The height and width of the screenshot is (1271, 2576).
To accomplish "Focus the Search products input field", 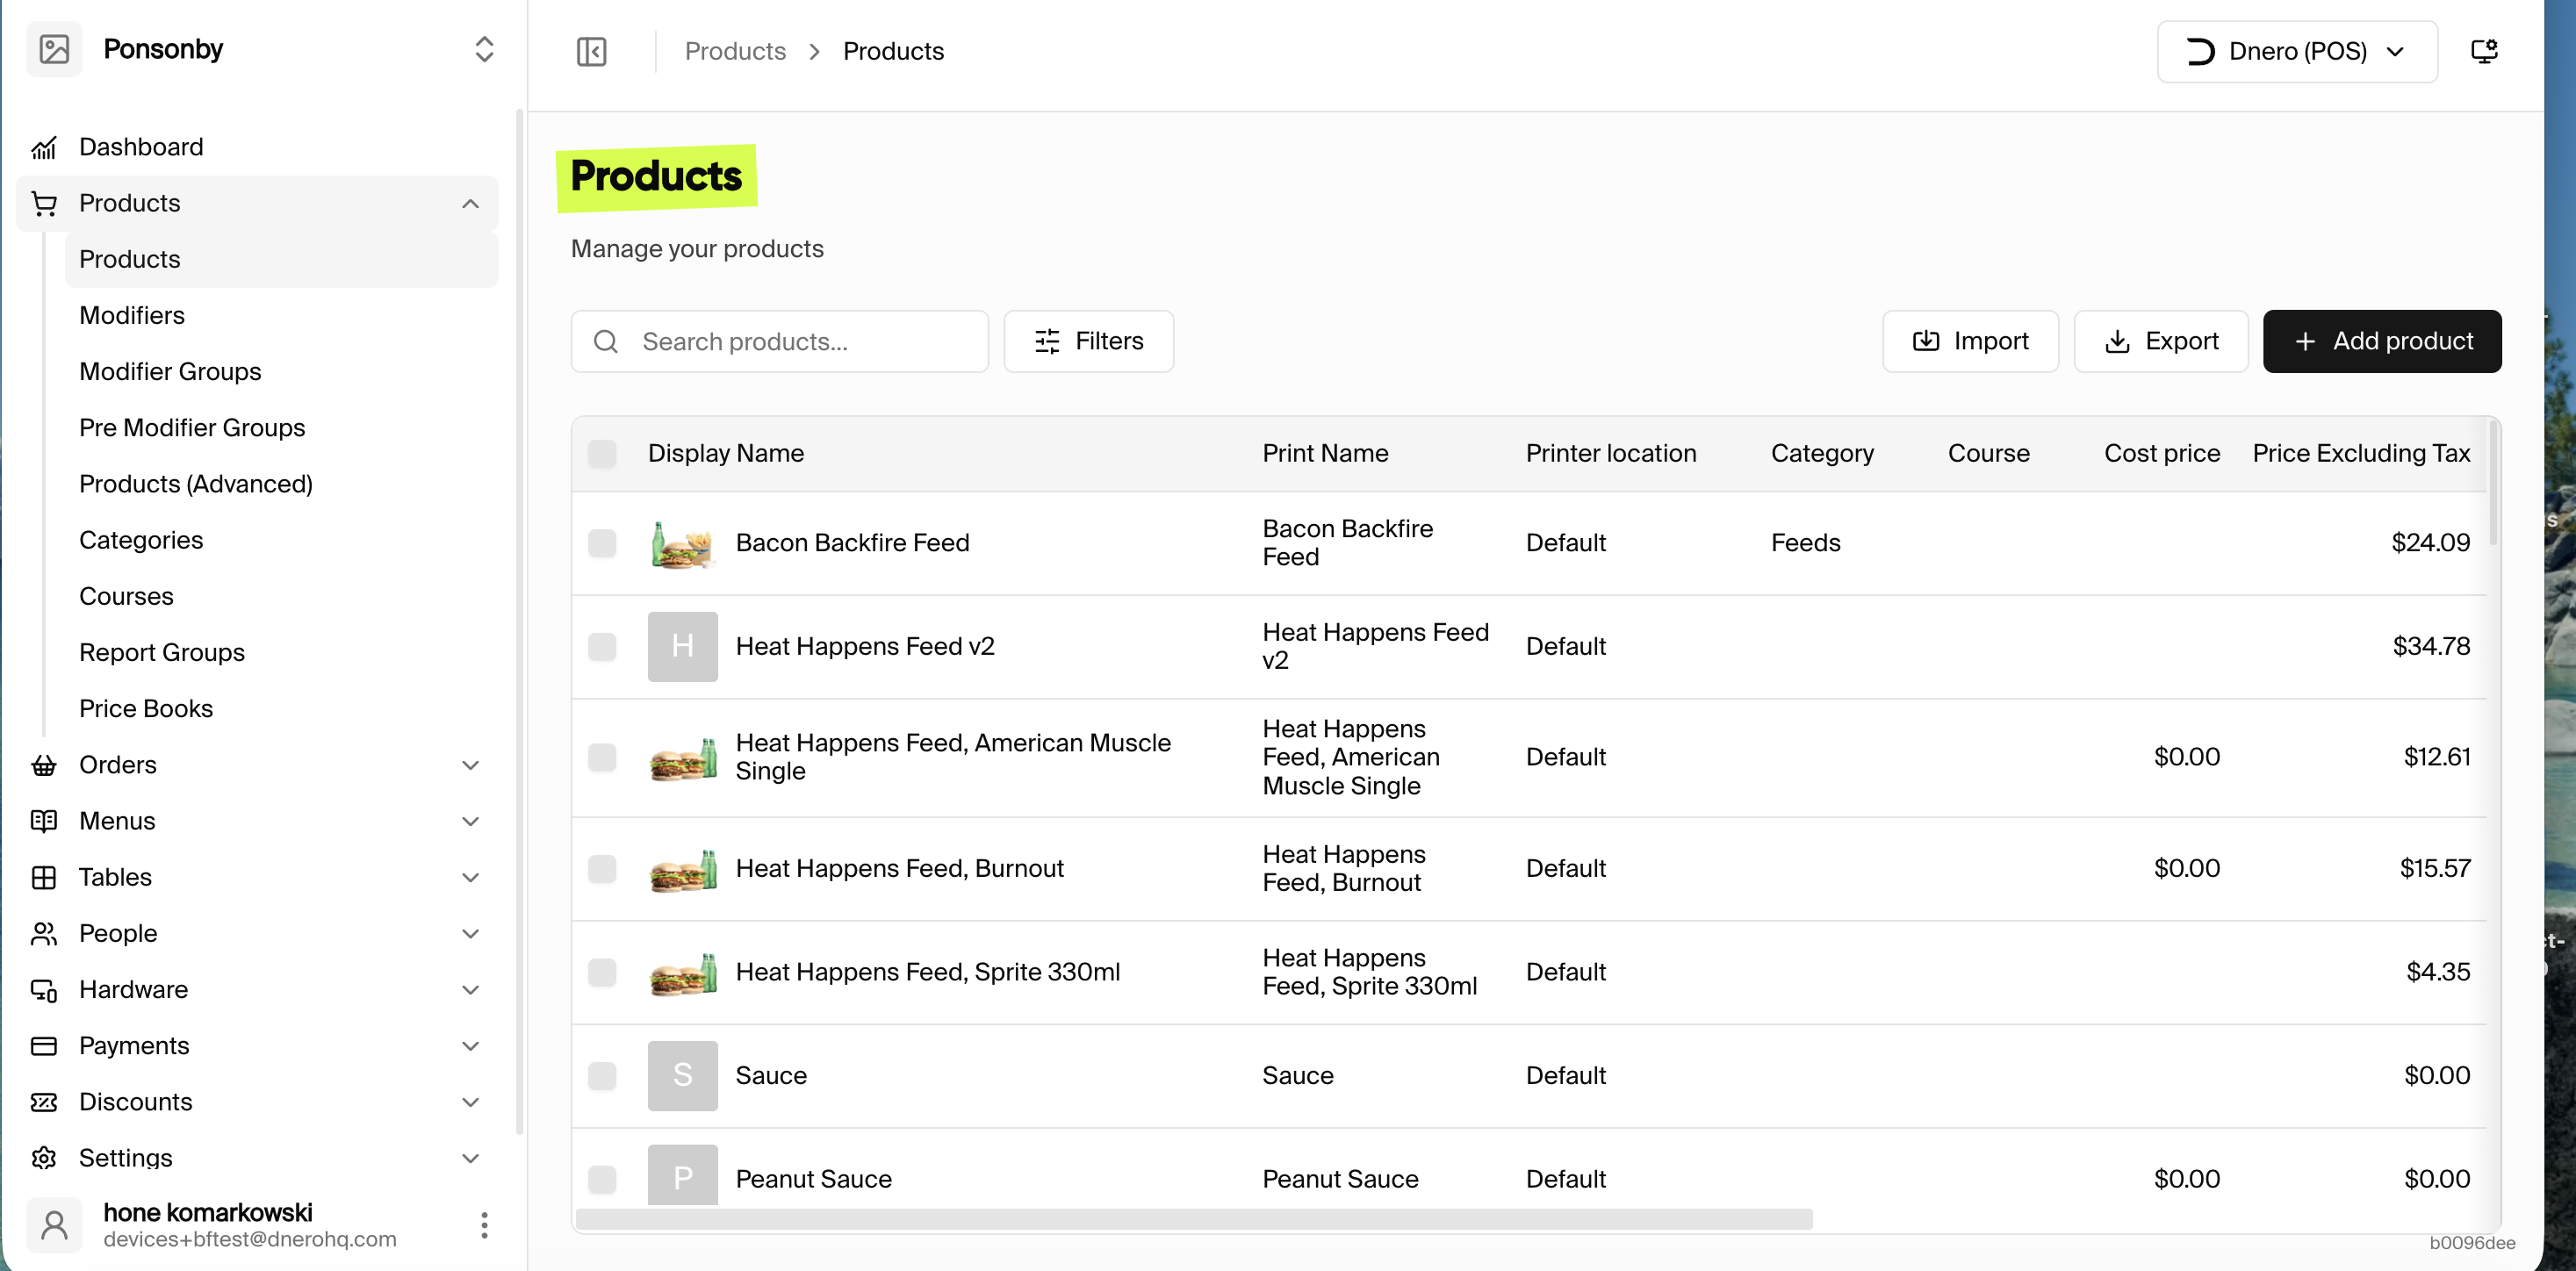I will (779, 341).
